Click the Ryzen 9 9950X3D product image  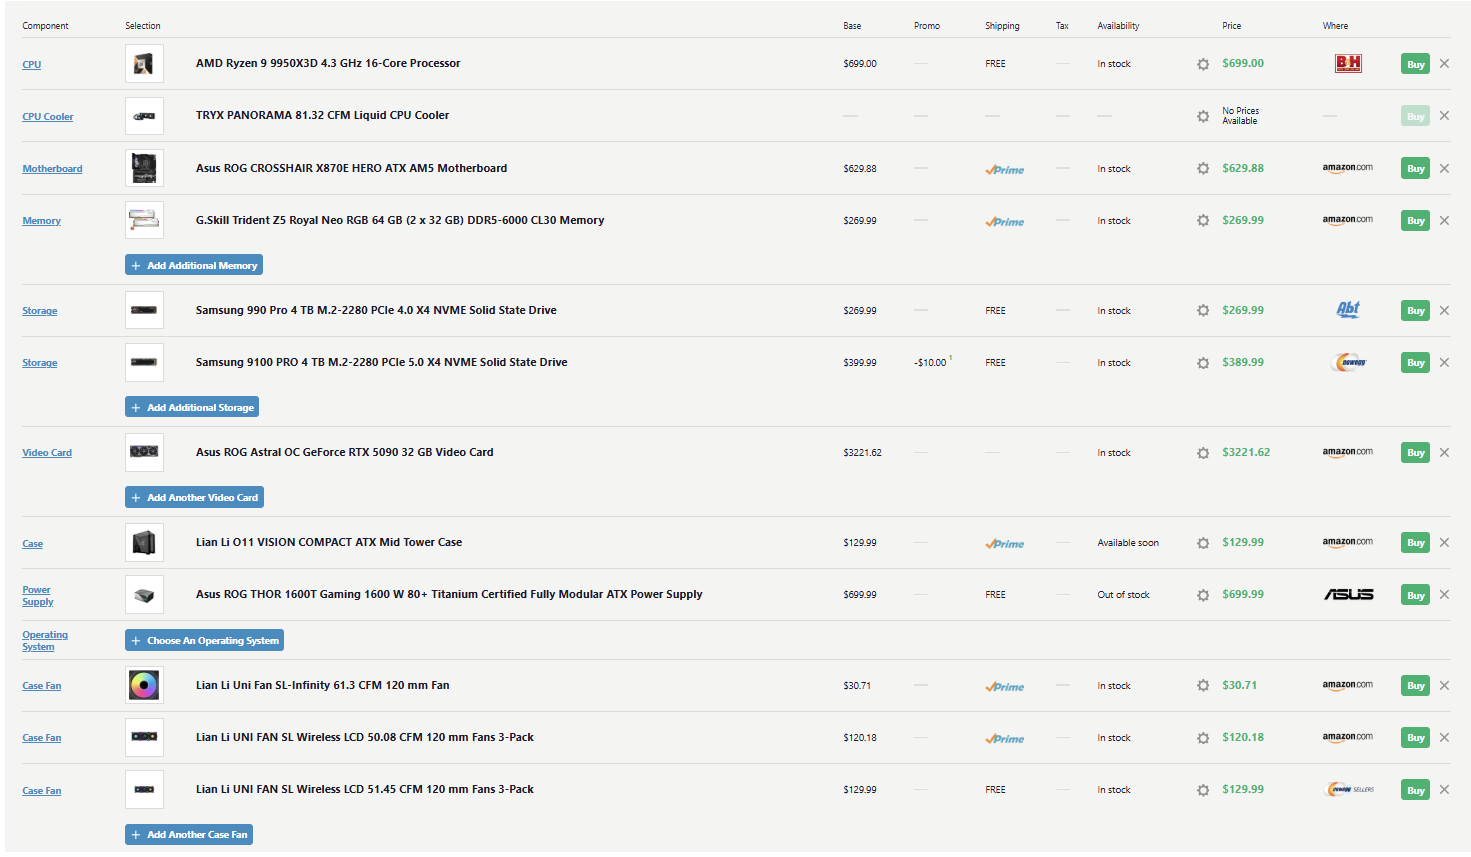coord(144,64)
